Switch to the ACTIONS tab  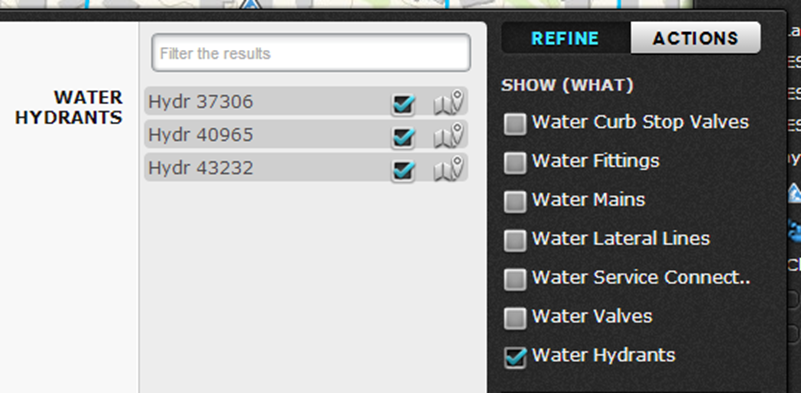[695, 38]
